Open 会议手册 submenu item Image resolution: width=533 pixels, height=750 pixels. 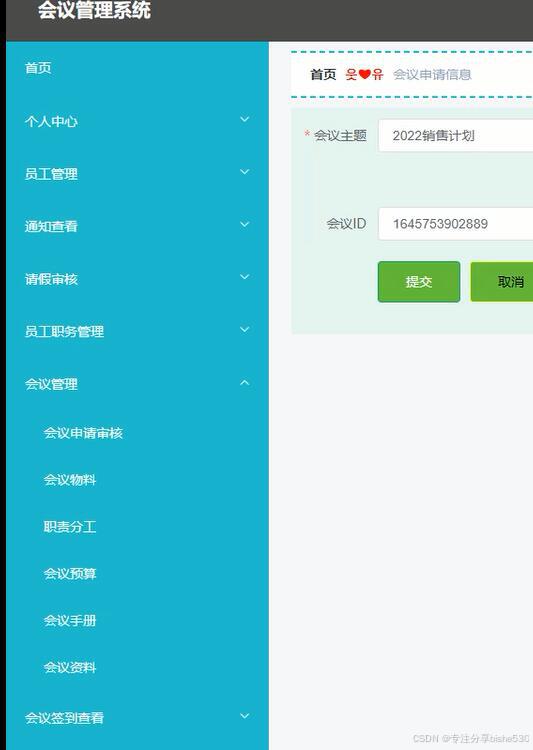pyautogui.click(x=70, y=620)
